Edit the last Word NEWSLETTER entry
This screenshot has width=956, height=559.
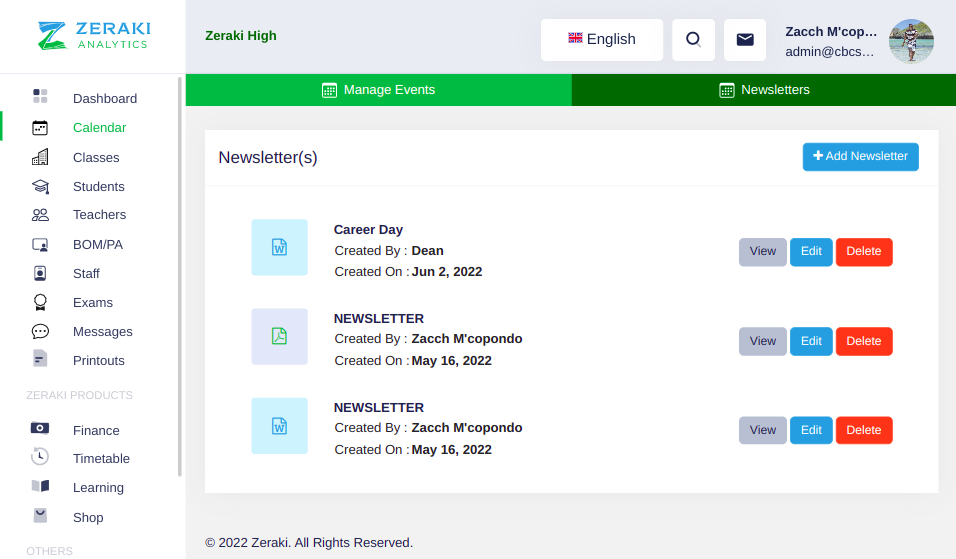coord(811,430)
